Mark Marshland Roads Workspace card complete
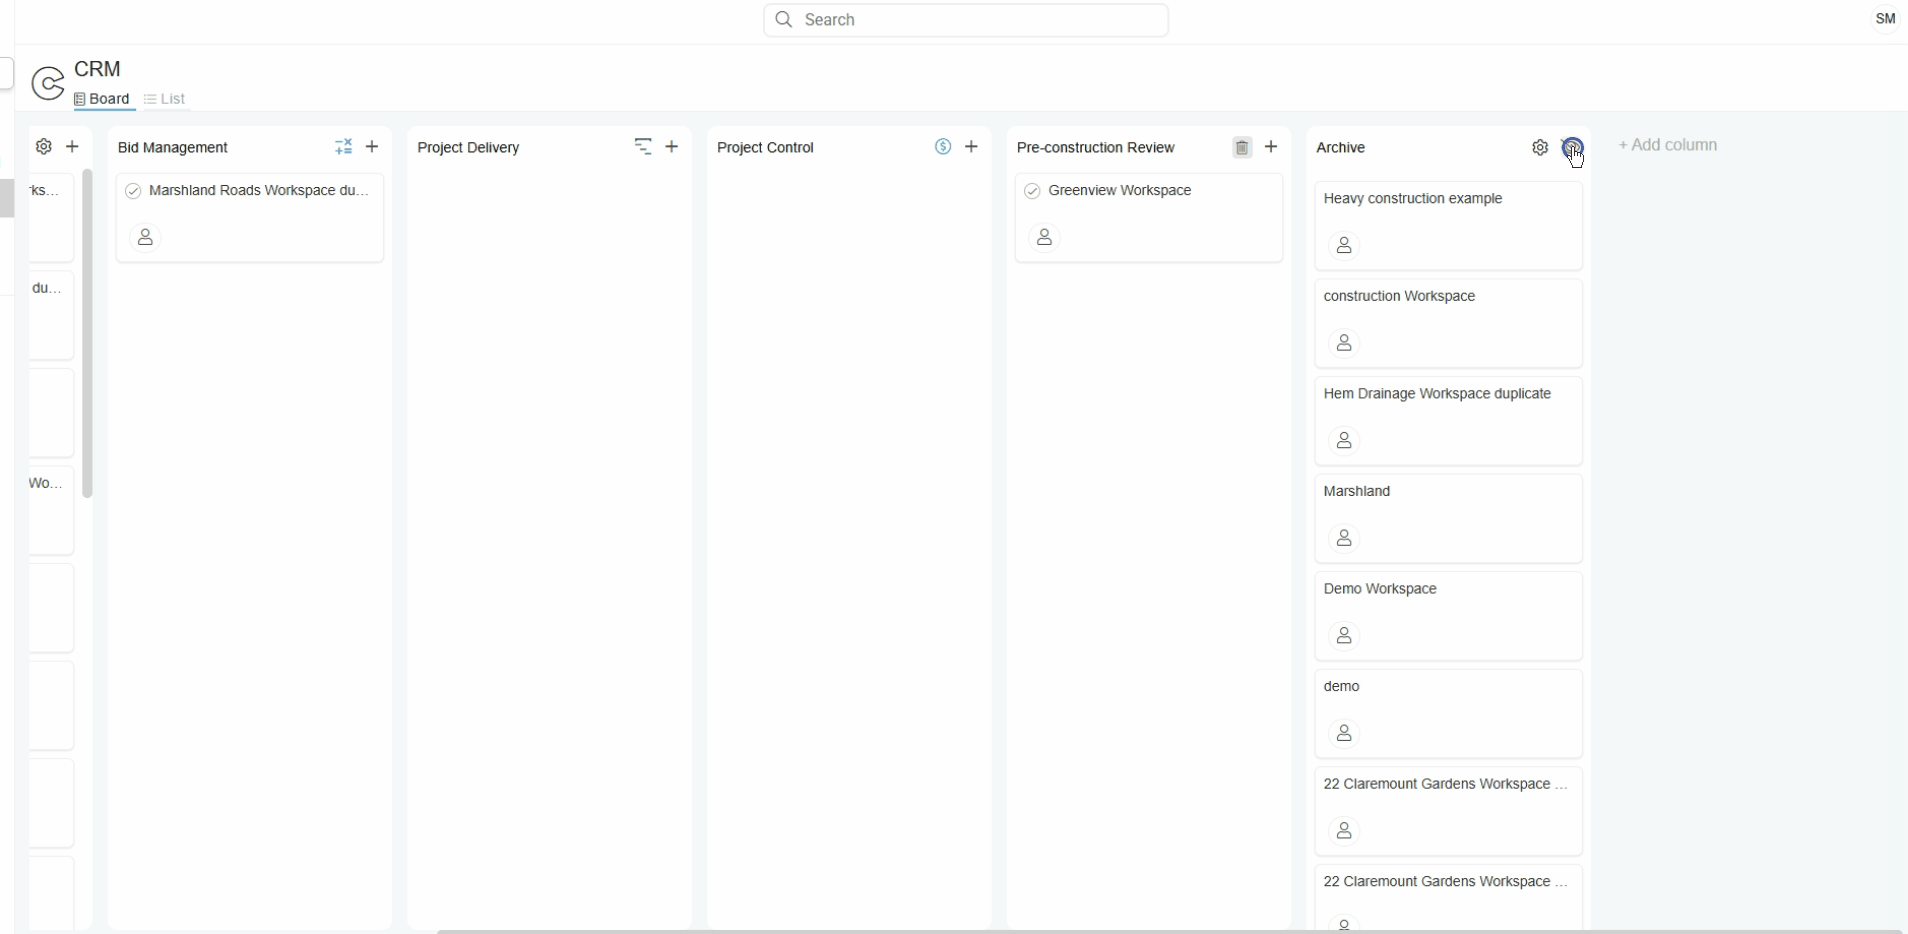The width and height of the screenshot is (1908, 934). click(x=134, y=191)
